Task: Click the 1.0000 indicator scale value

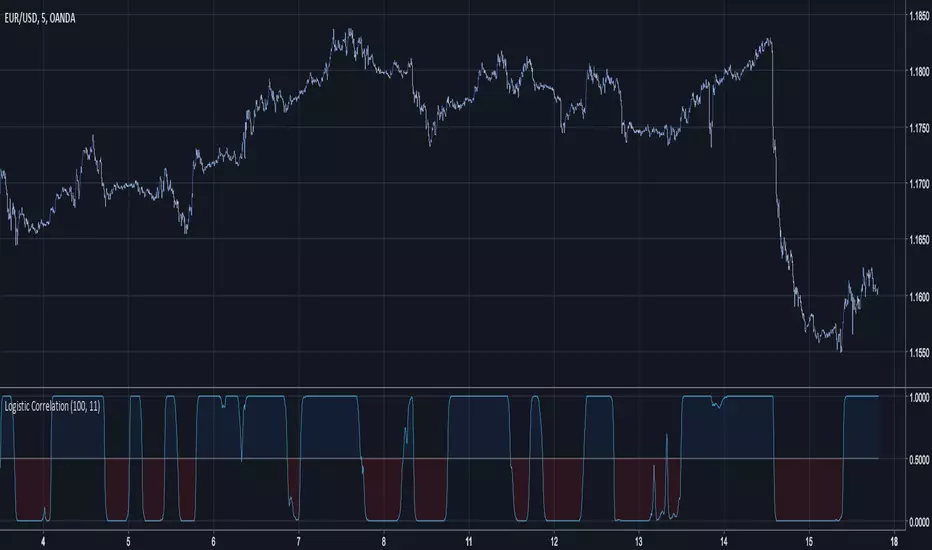Action: pyautogui.click(x=919, y=397)
